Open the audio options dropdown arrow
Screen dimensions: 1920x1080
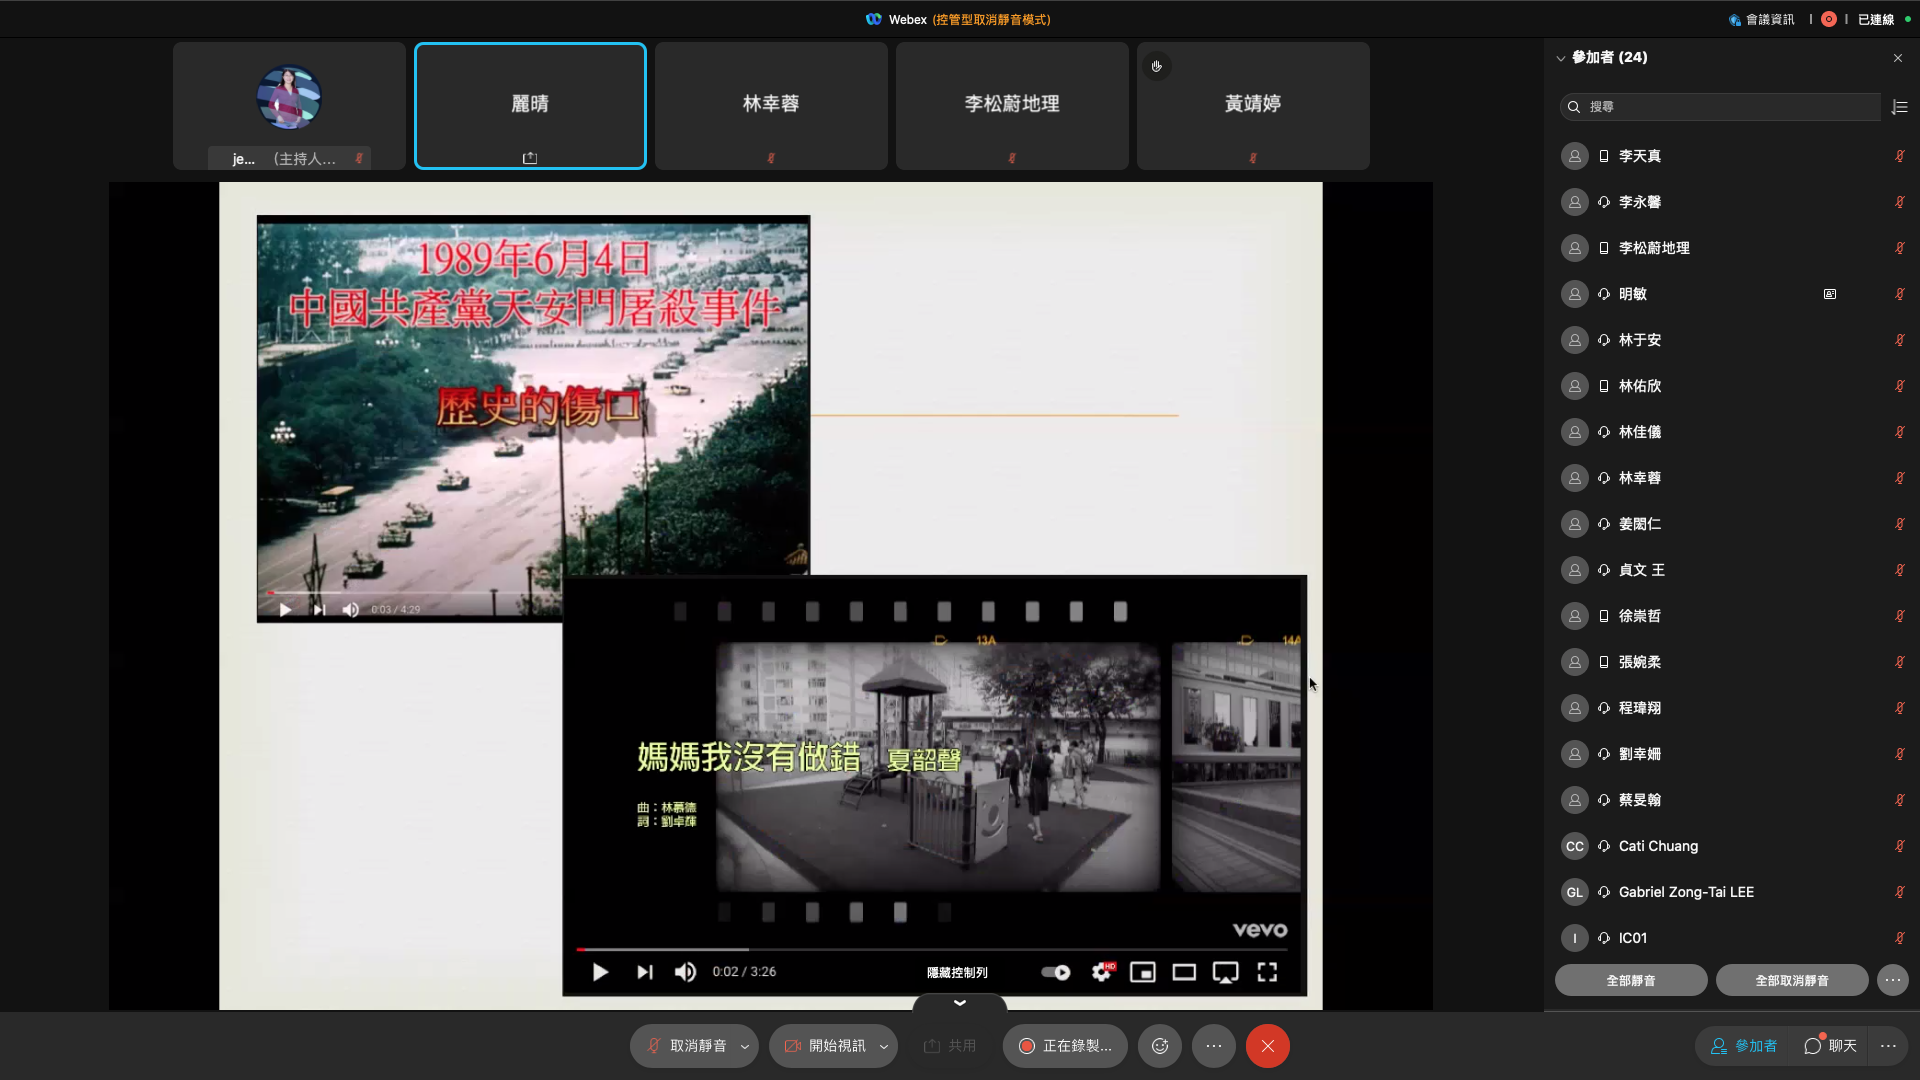[x=745, y=1046]
